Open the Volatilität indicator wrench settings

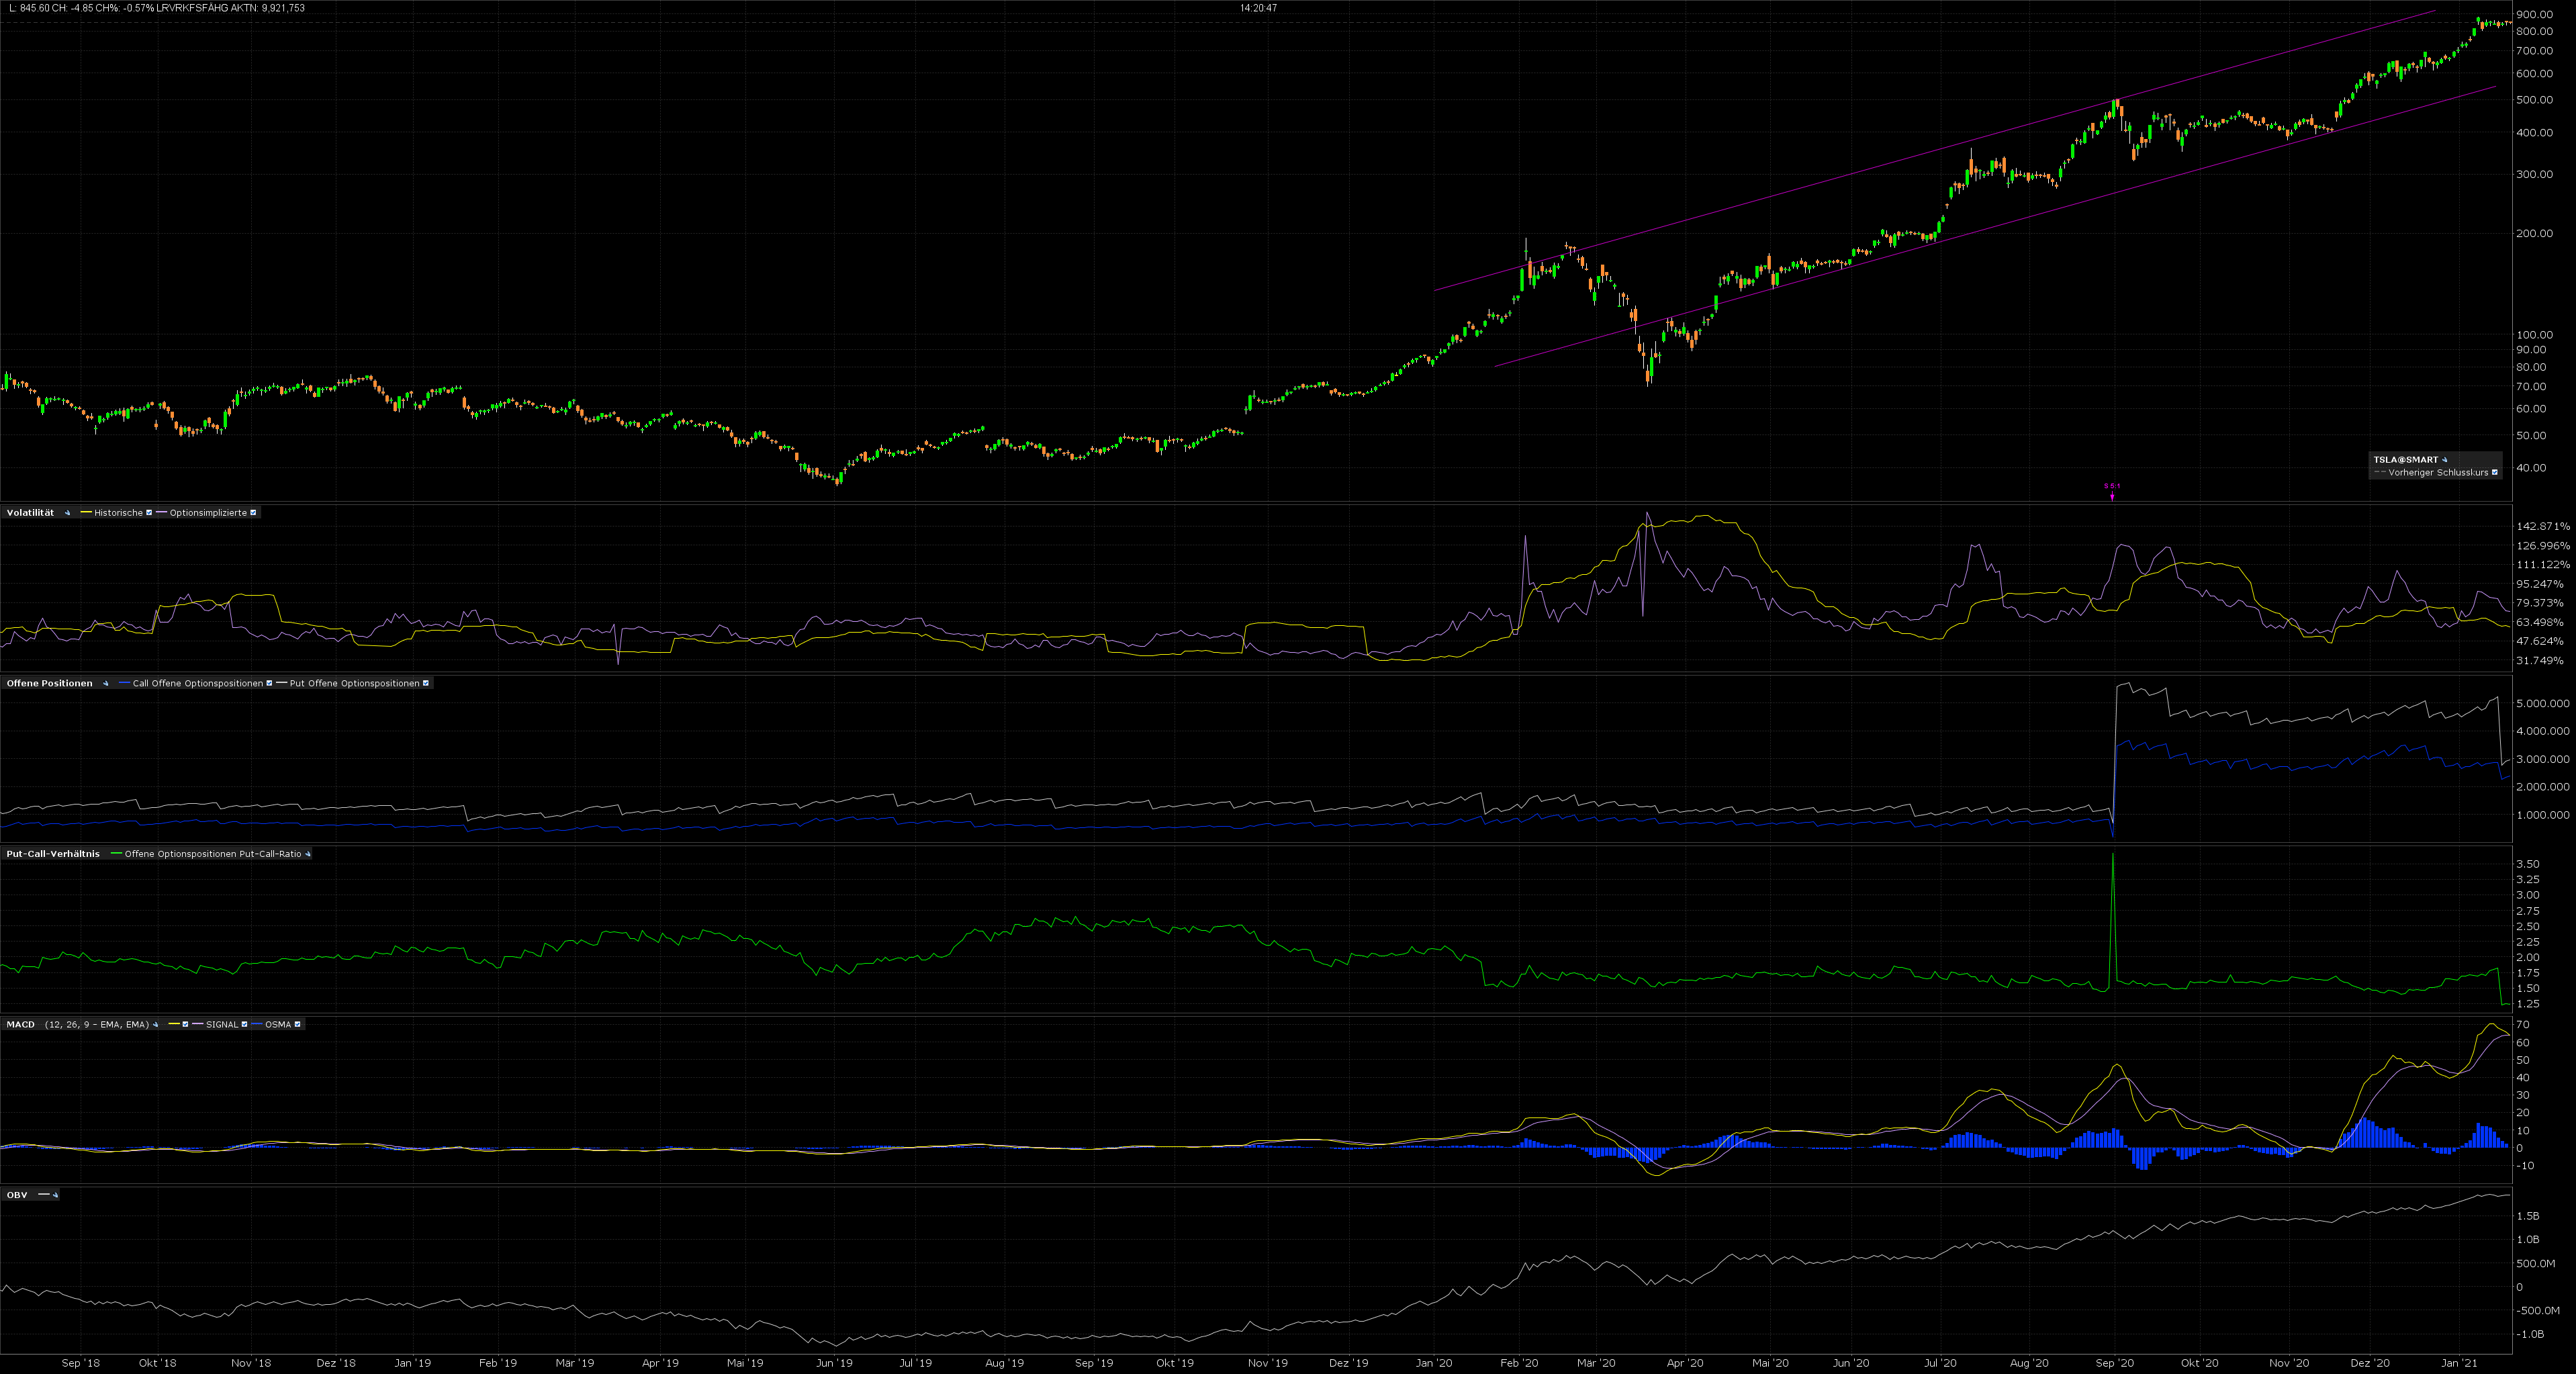click(x=68, y=513)
